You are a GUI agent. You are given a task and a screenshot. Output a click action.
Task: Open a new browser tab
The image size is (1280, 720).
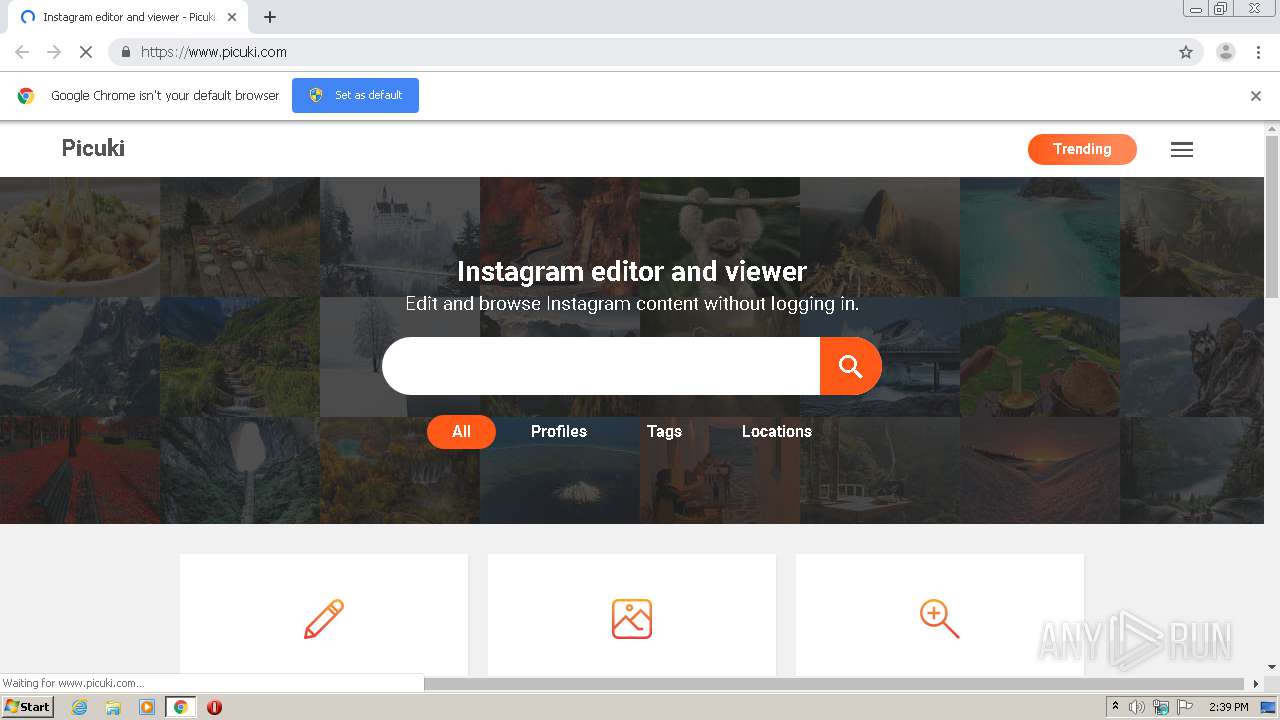270,17
